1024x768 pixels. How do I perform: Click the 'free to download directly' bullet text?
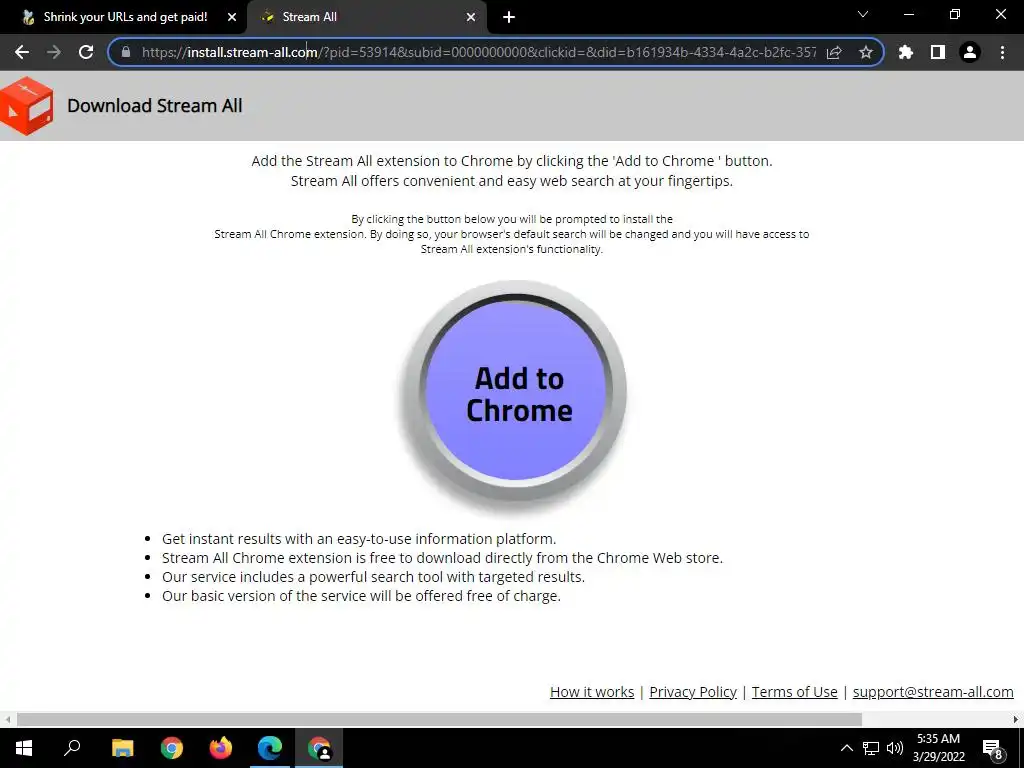pyautogui.click(x=443, y=558)
